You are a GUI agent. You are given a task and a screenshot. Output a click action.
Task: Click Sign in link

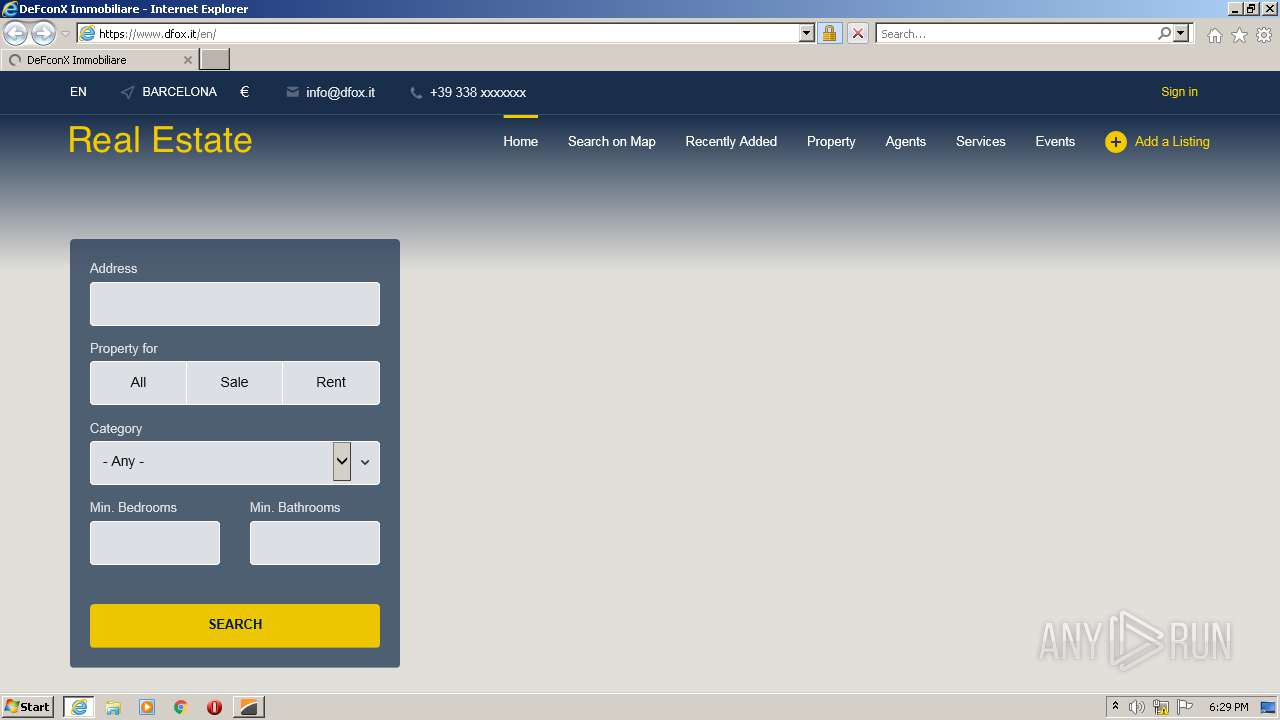click(x=1179, y=92)
